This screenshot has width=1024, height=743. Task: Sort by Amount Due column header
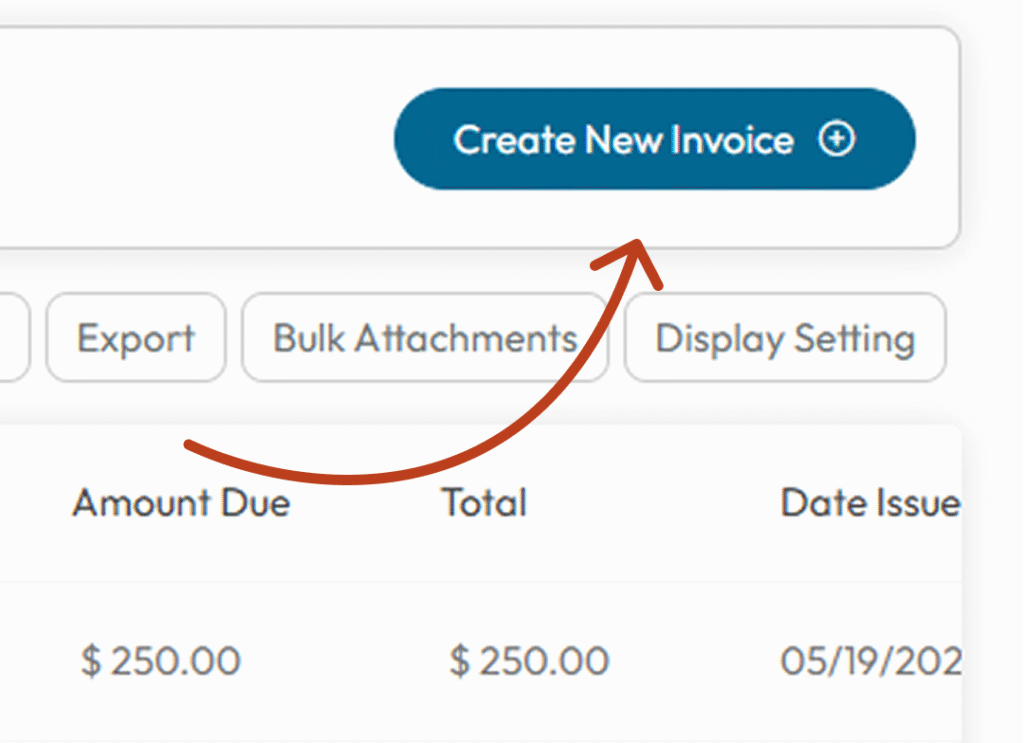(x=182, y=503)
